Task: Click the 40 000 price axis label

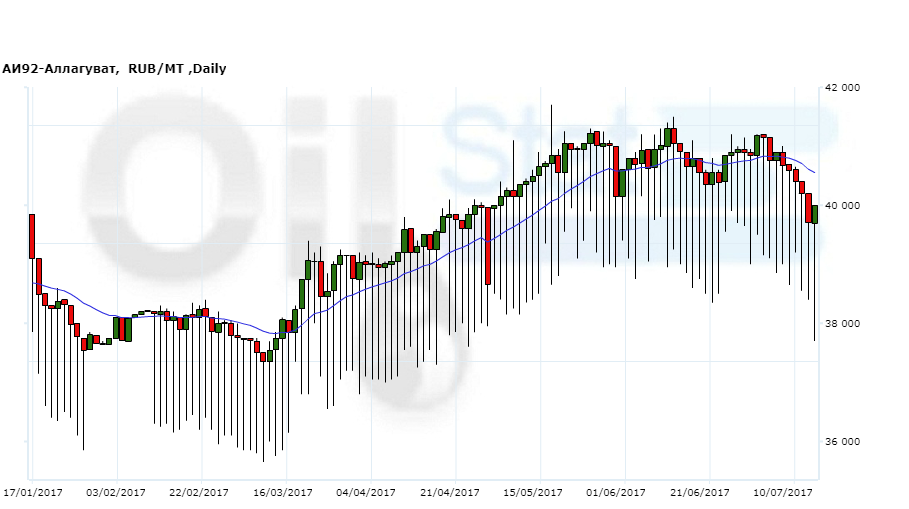Action: coord(842,206)
